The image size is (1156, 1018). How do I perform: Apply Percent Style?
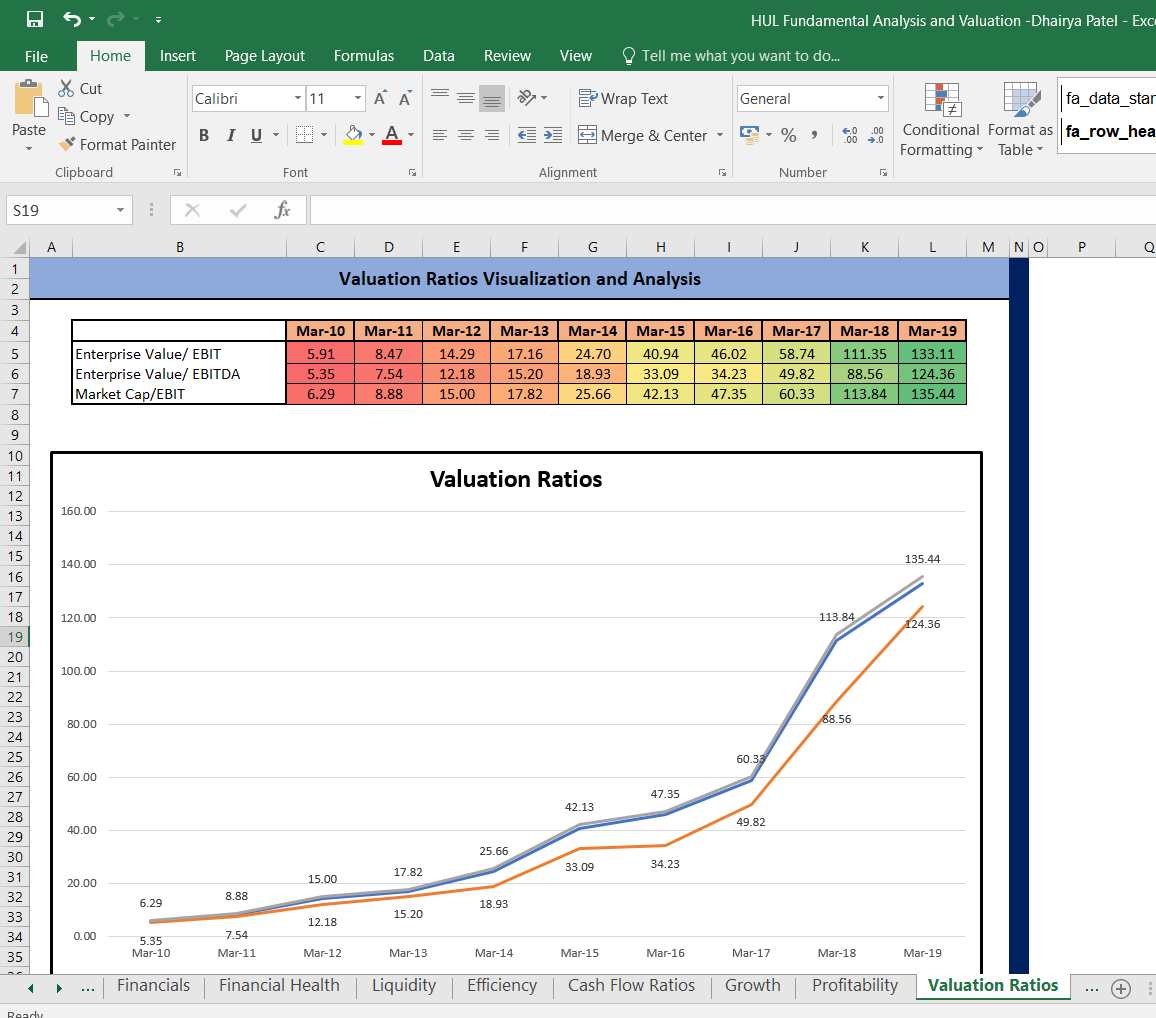(789, 135)
